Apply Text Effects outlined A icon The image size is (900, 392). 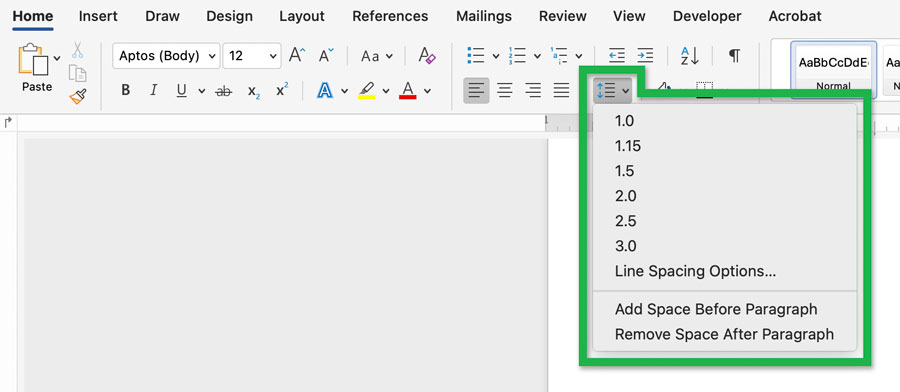[325, 91]
